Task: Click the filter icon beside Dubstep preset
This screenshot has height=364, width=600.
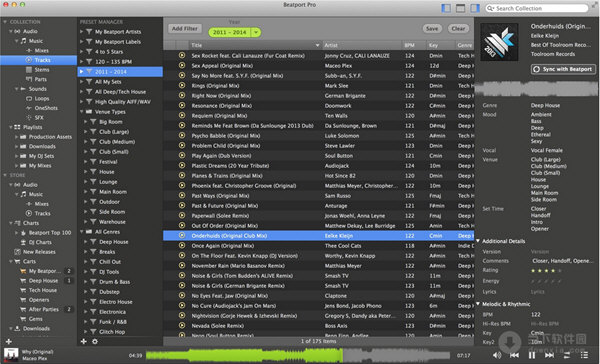Action: (93, 292)
